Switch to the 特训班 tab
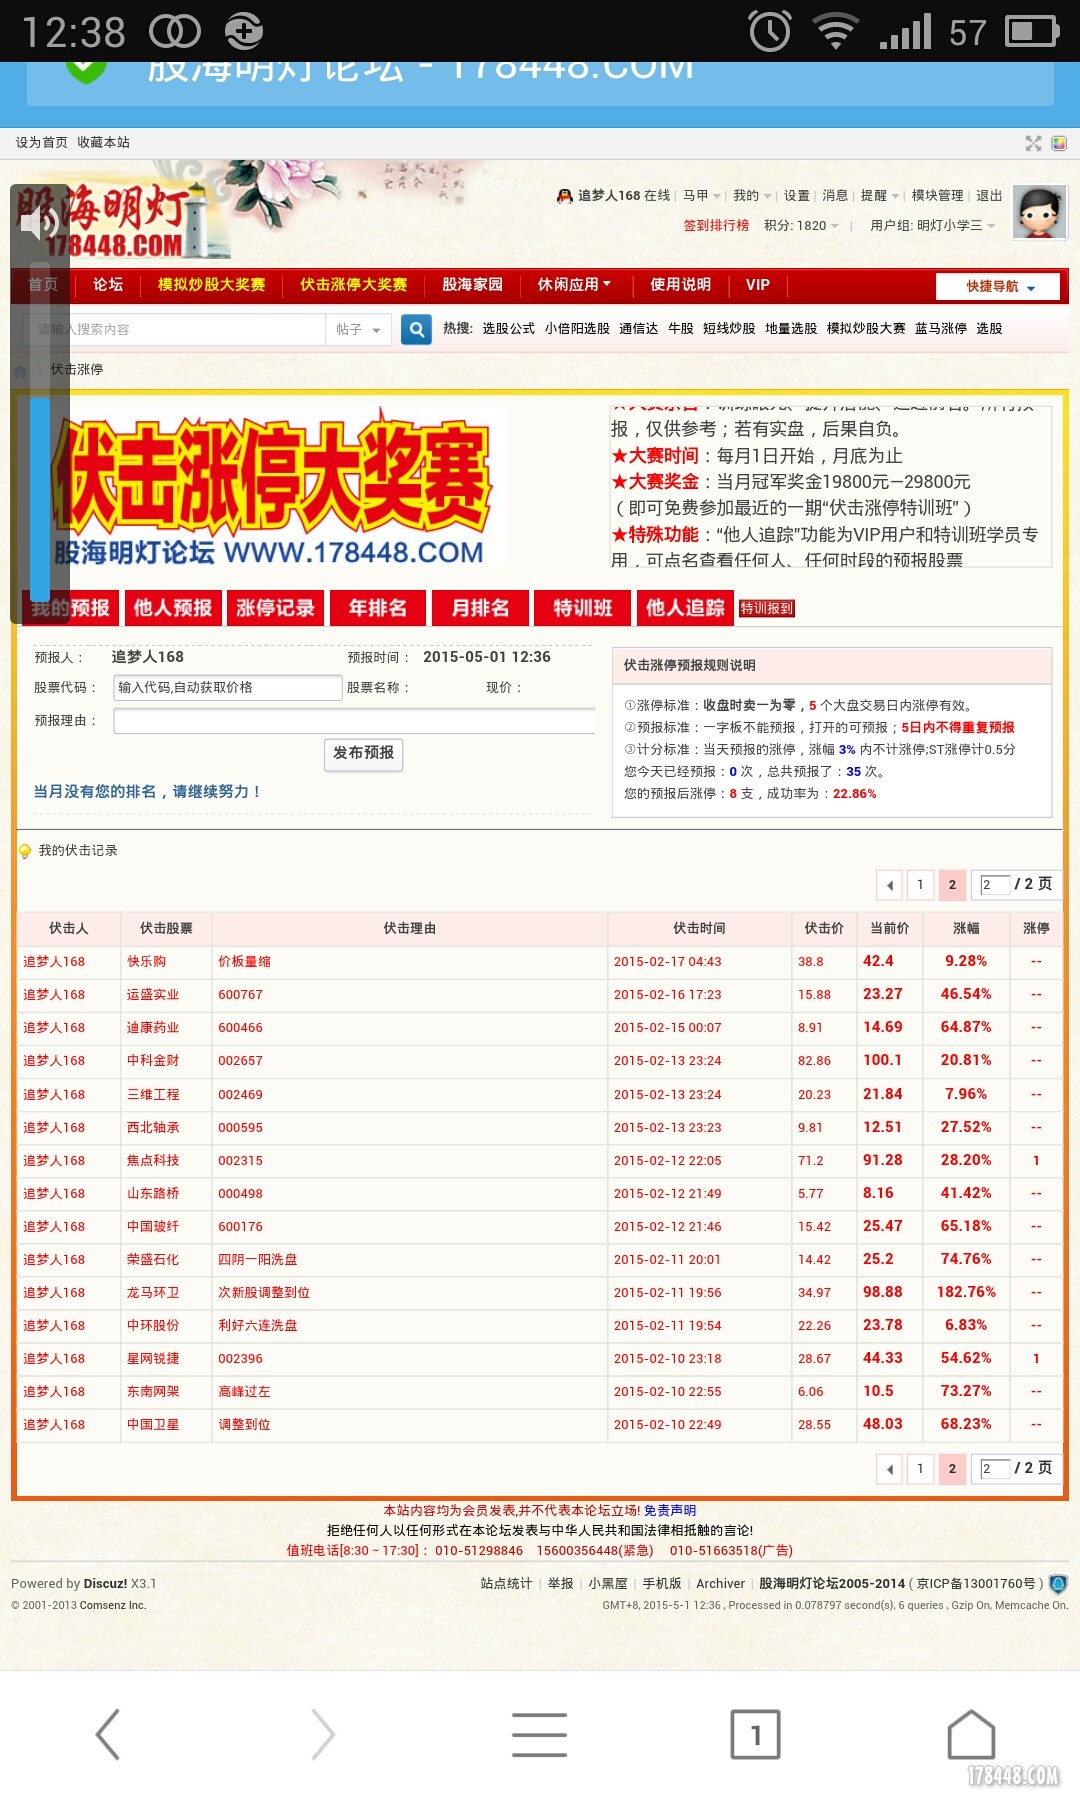Viewport: 1080px width, 1800px height. coord(583,608)
